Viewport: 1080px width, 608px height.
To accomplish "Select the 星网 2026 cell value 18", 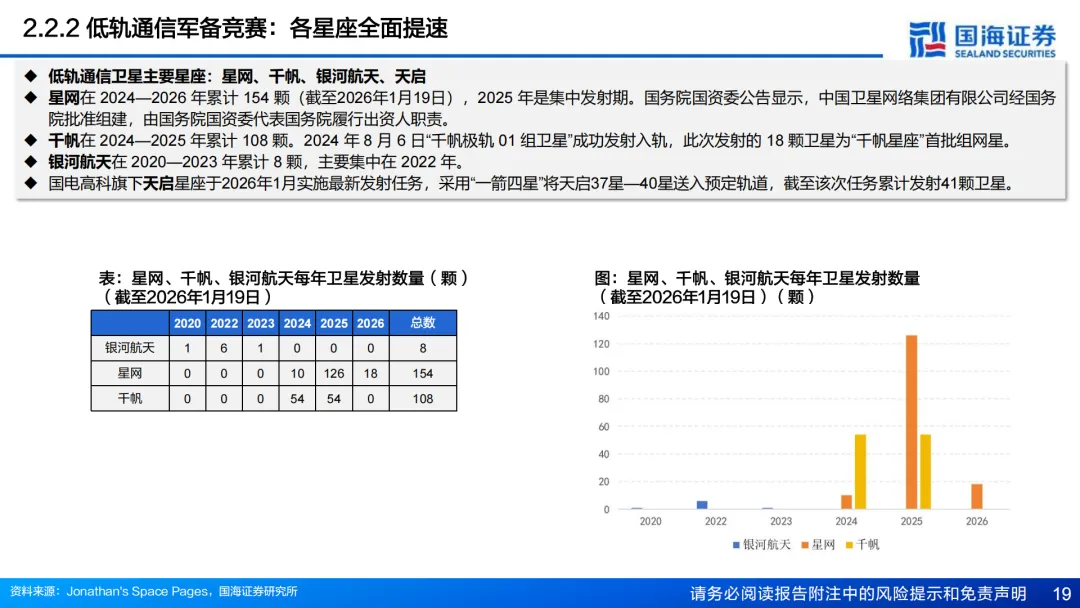I will click(x=371, y=373).
